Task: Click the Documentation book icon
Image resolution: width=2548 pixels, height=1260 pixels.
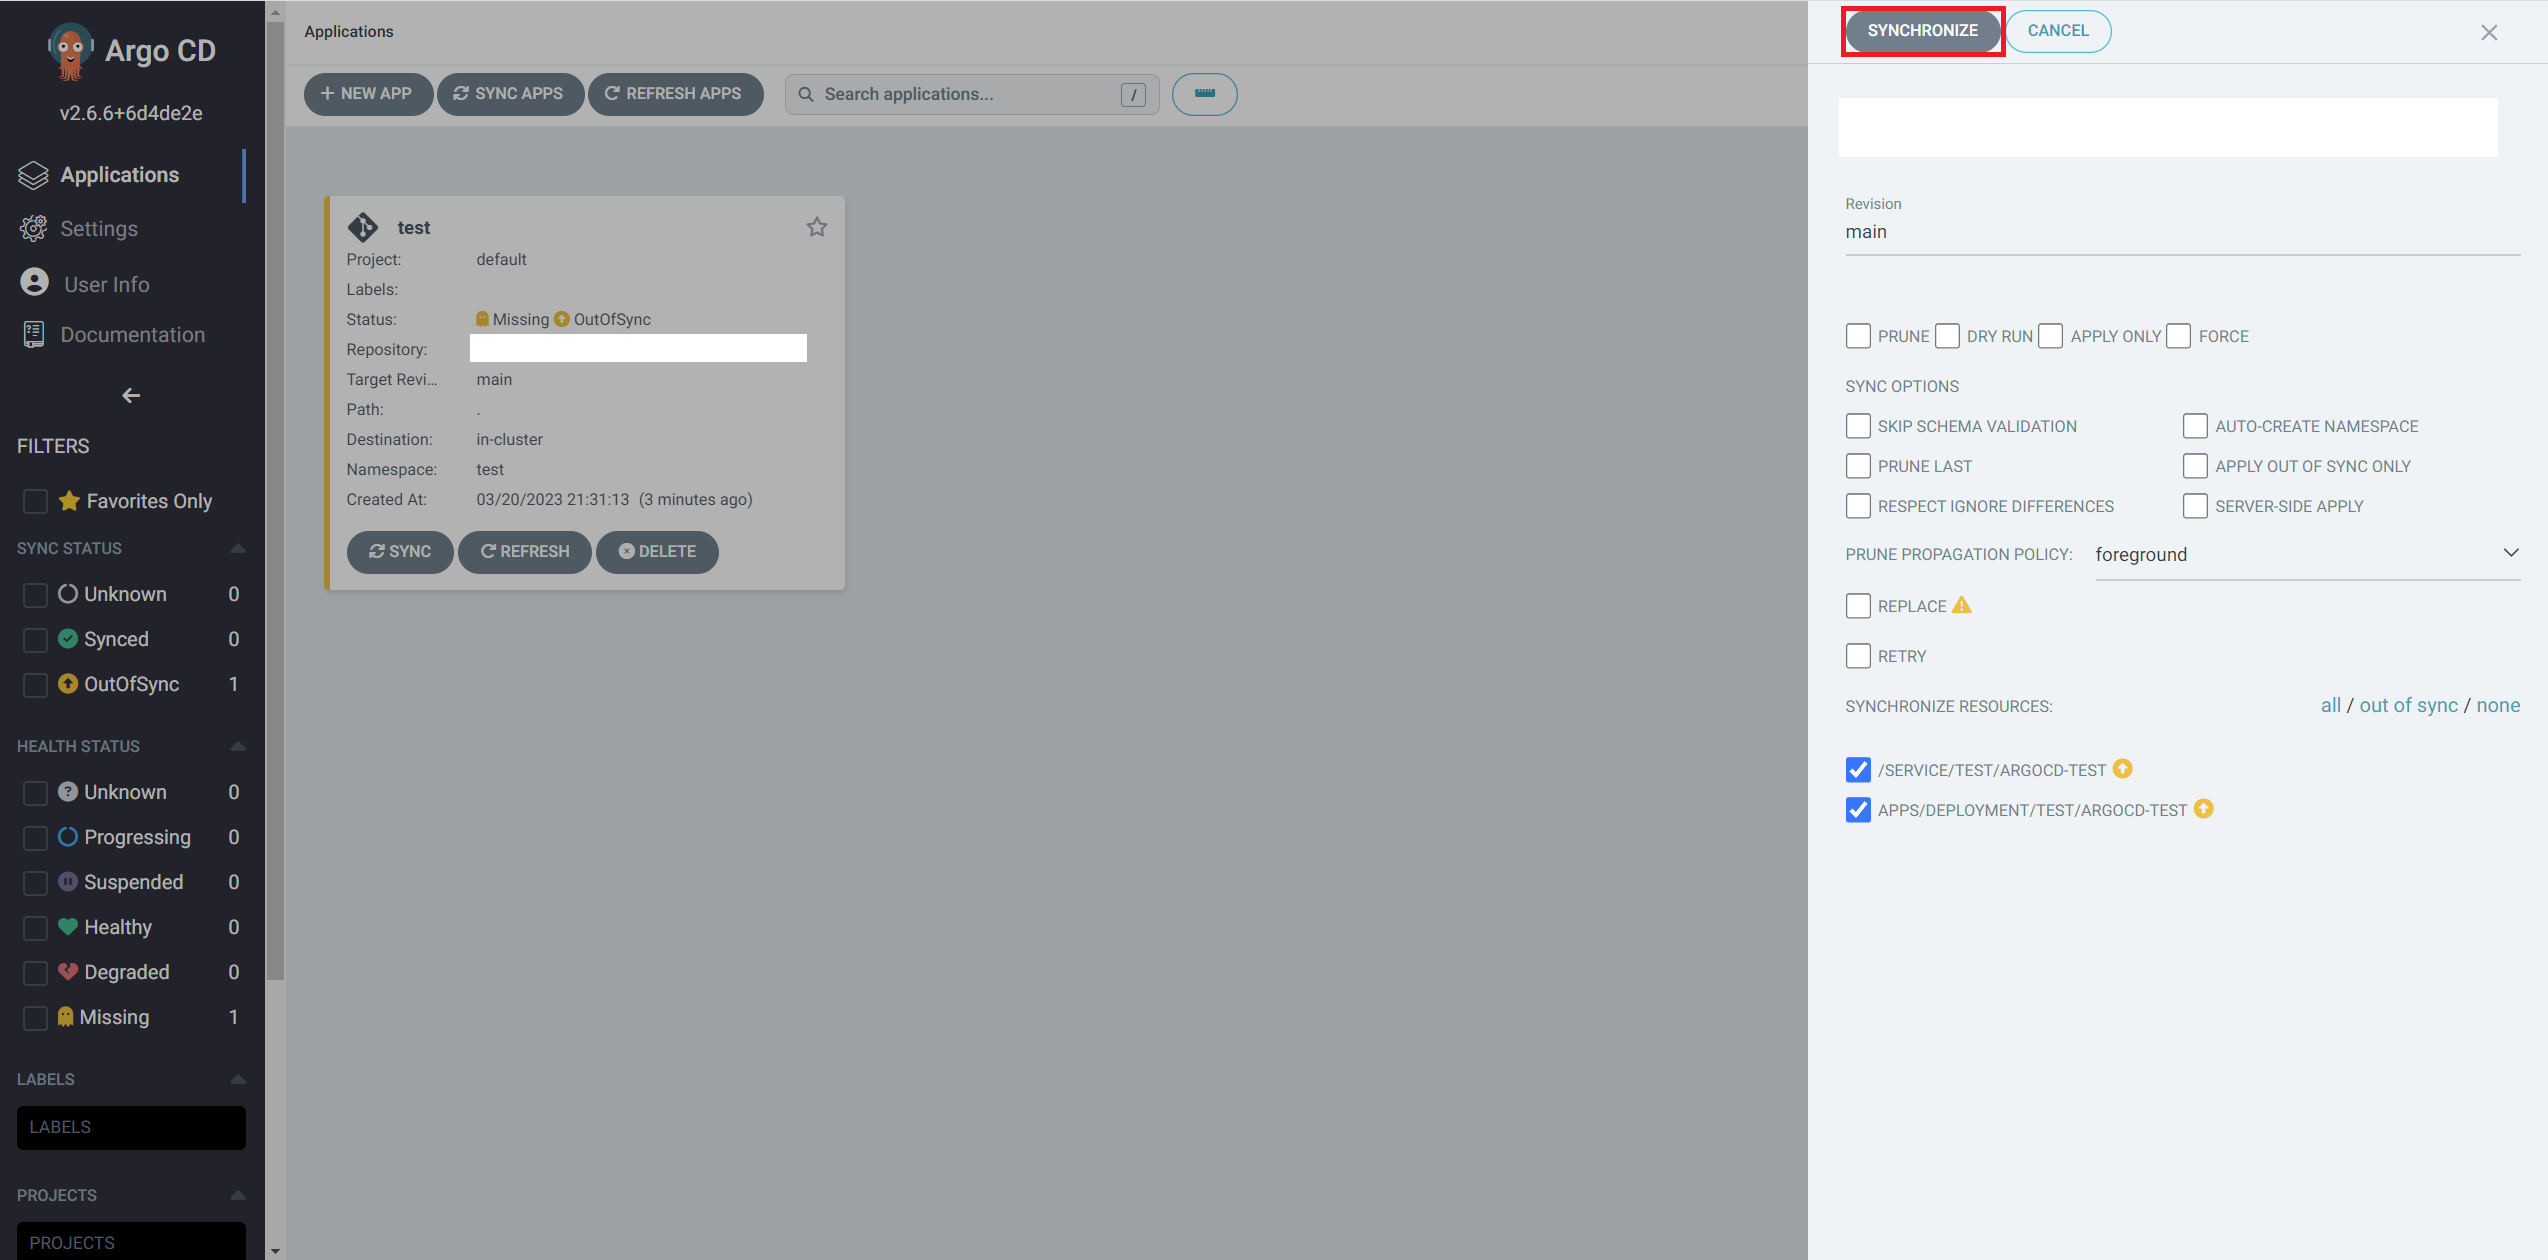Action: coord(34,335)
